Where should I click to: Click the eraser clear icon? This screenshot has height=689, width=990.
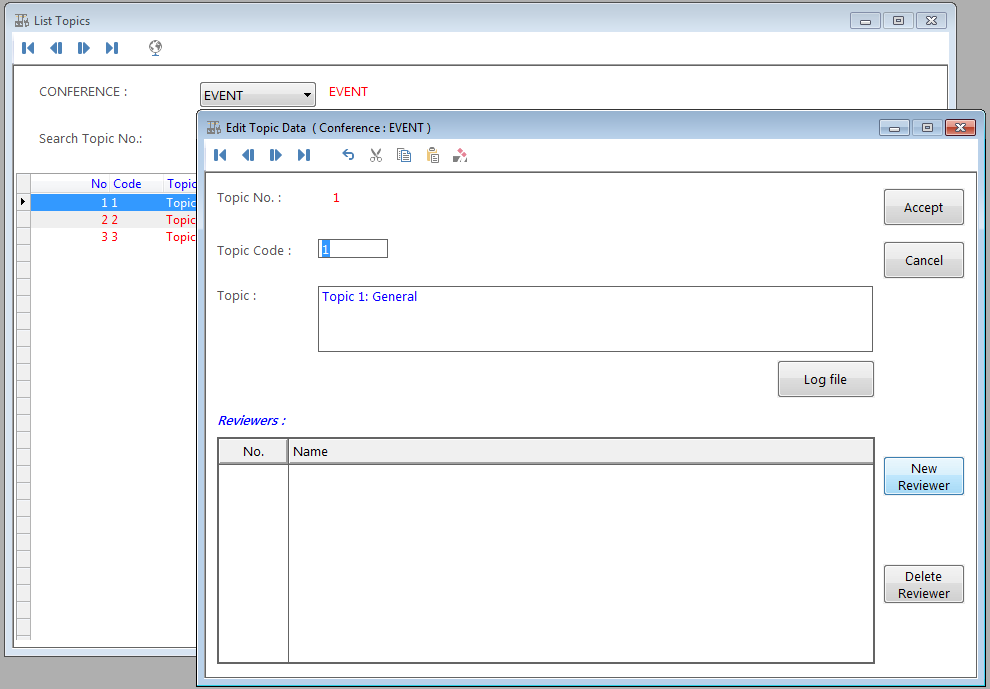click(x=460, y=155)
